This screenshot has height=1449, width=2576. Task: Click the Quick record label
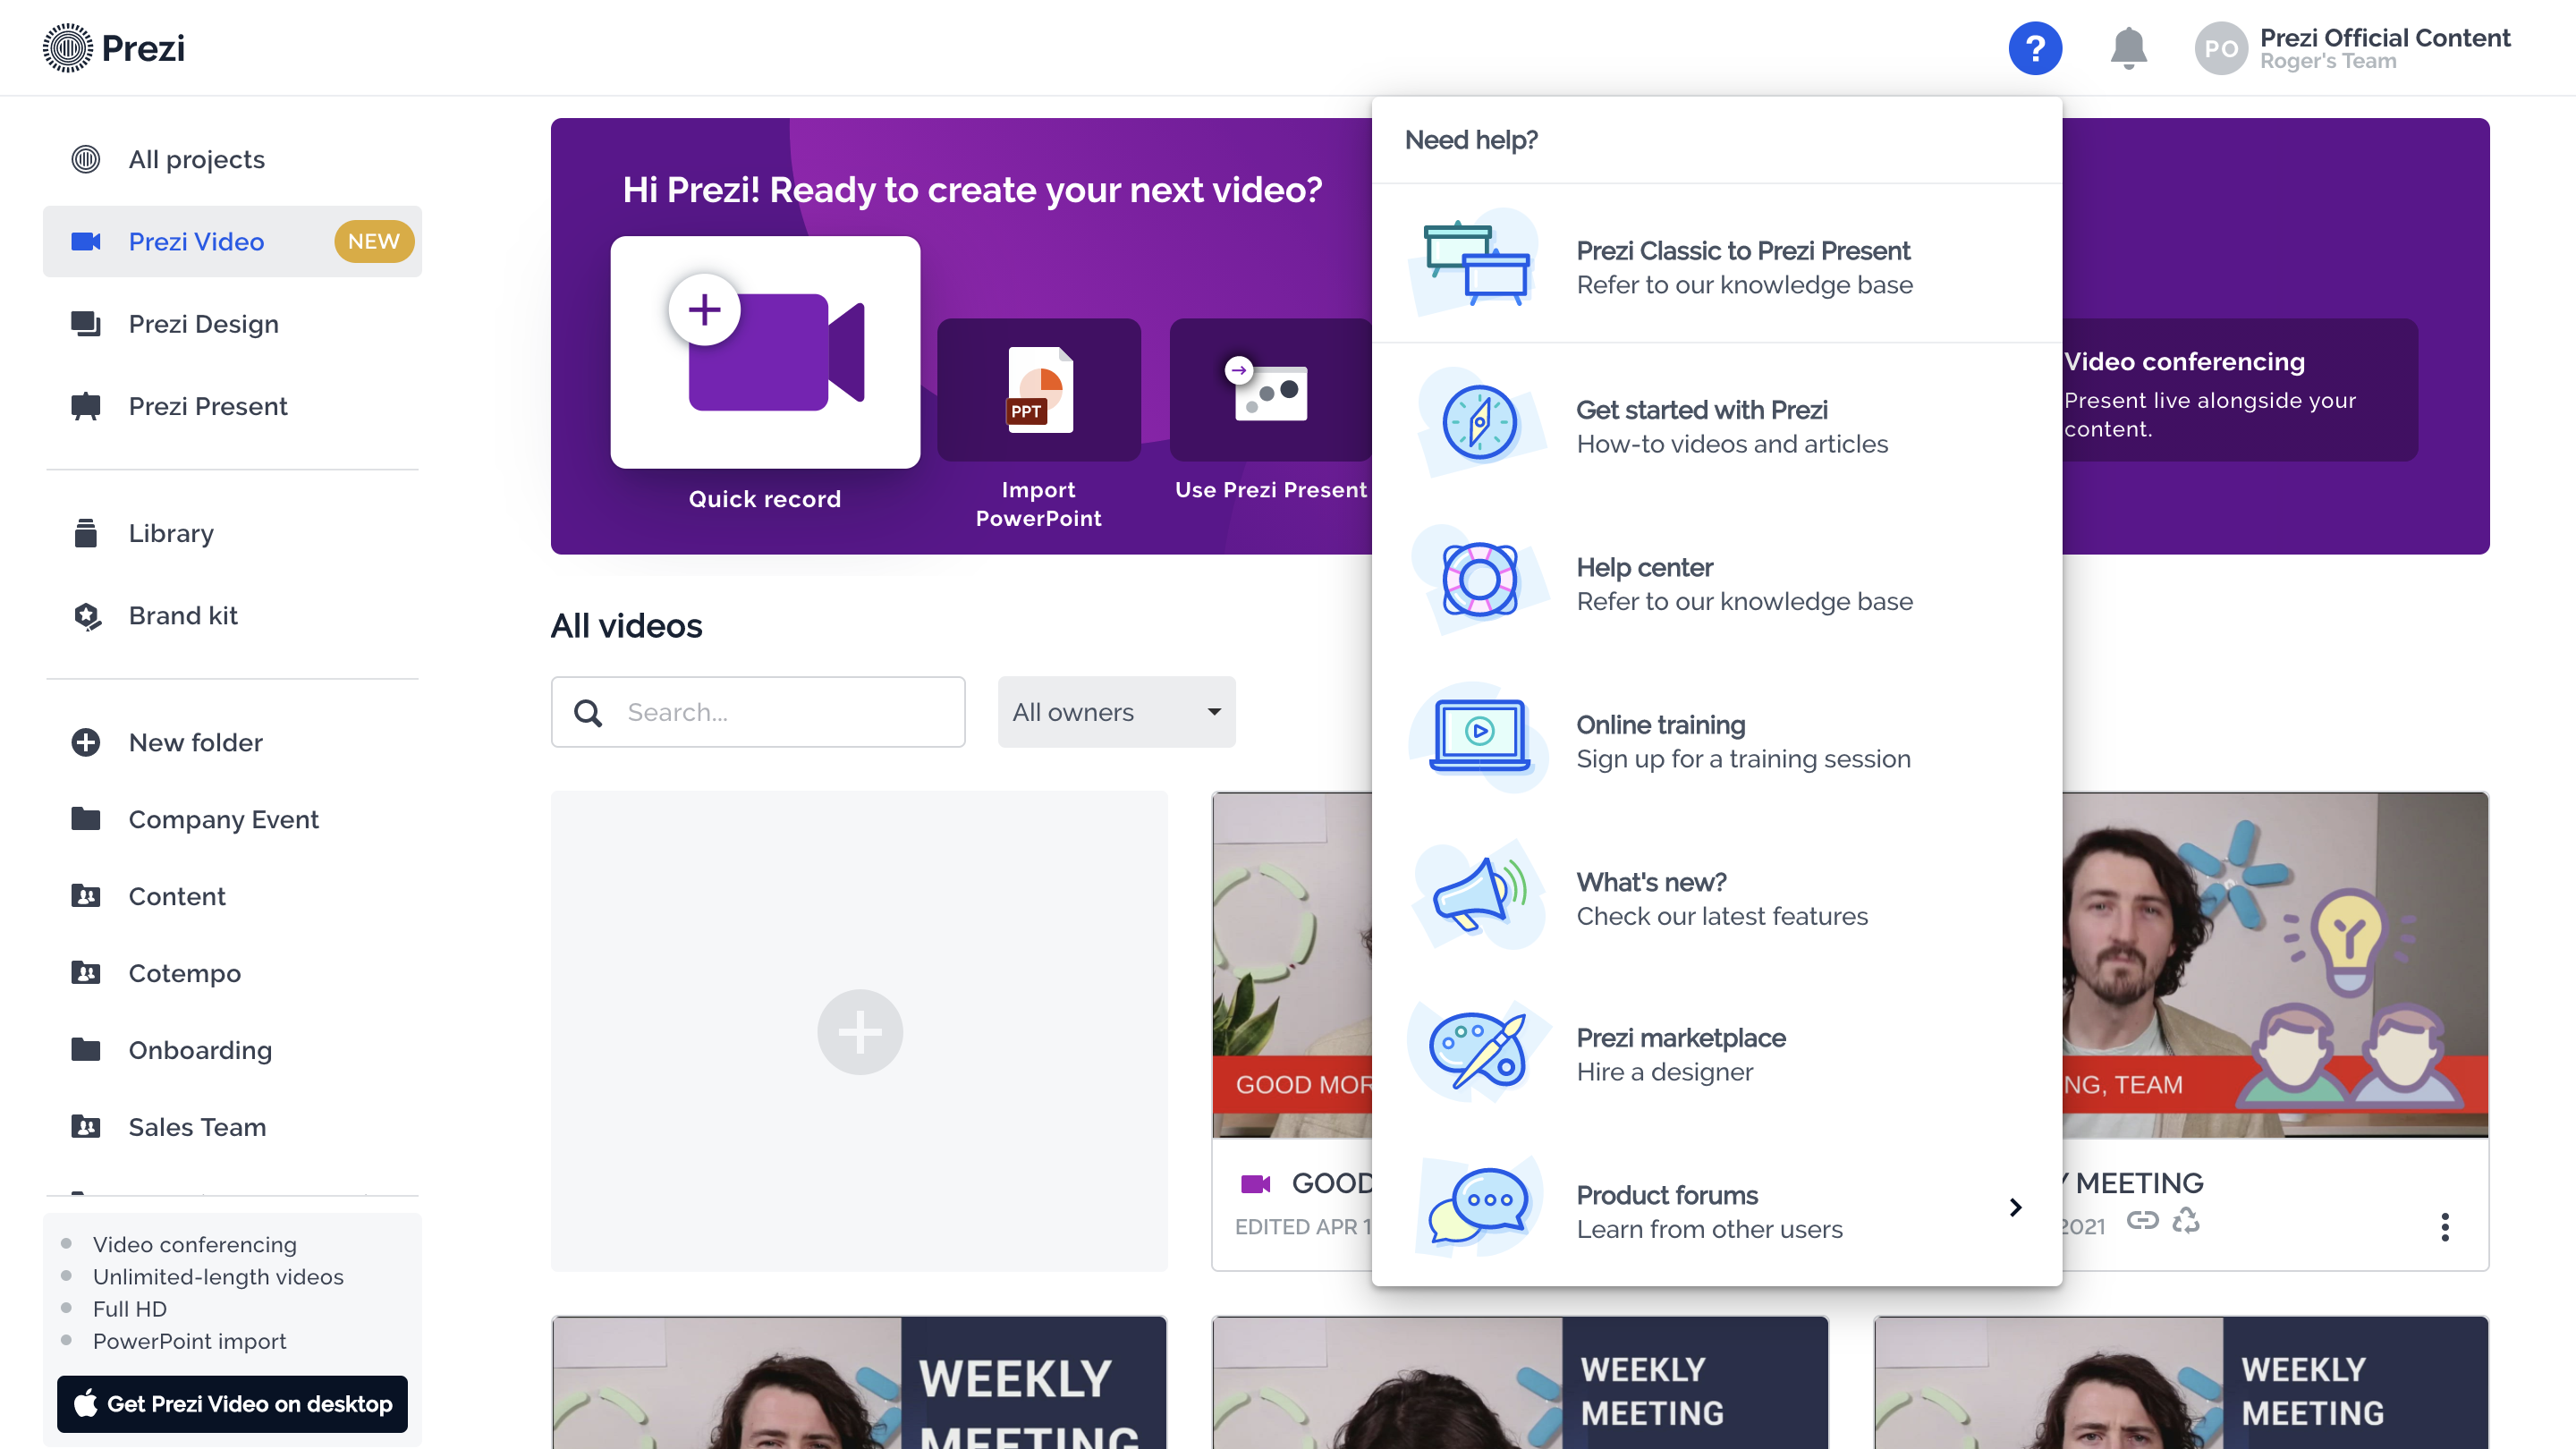[x=765, y=499]
